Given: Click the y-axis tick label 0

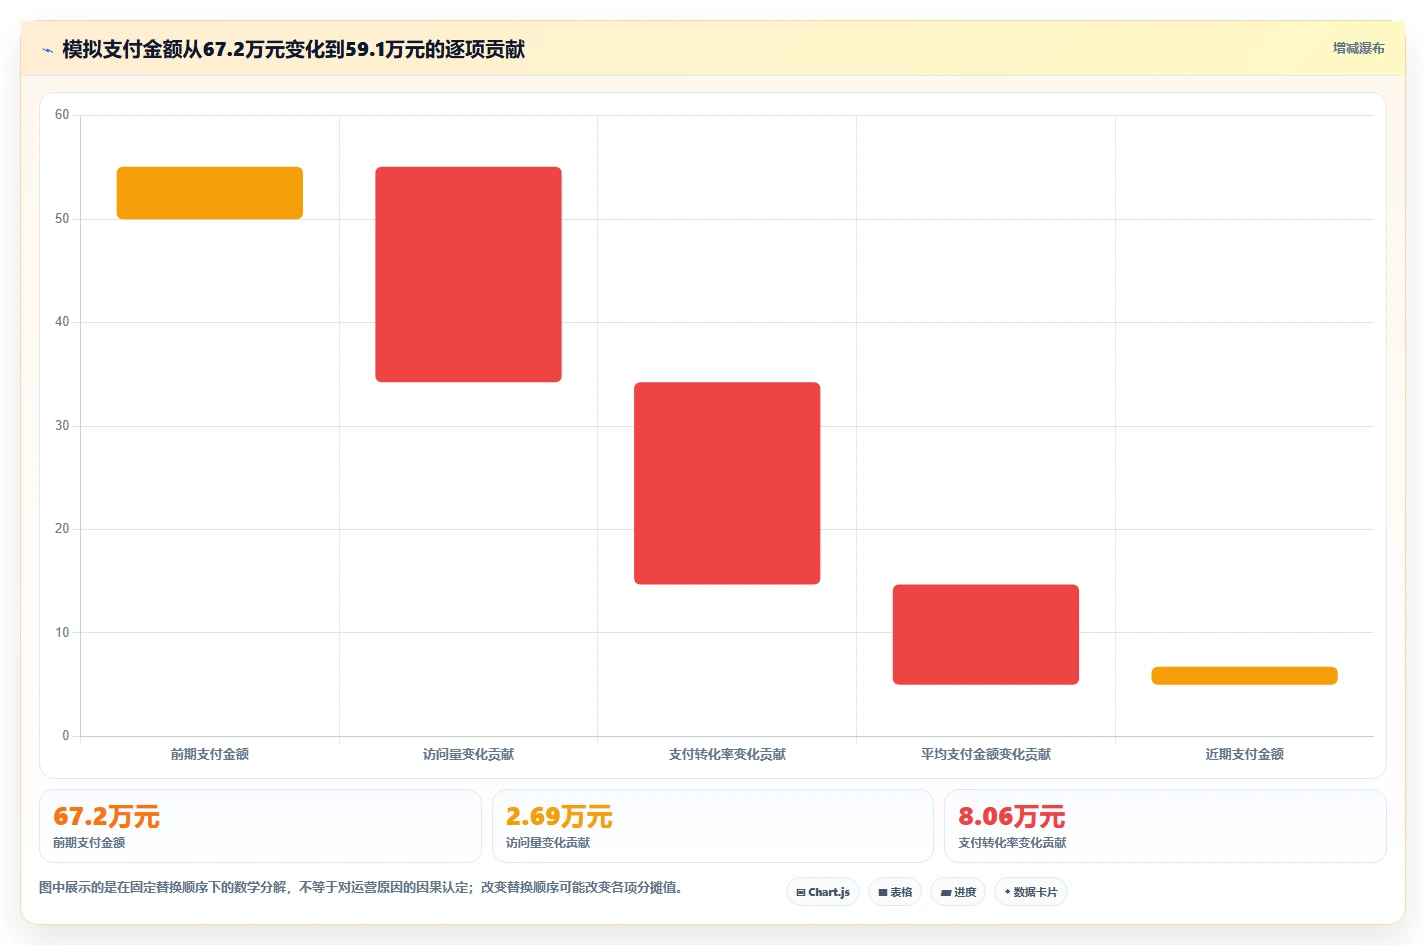Looking at the screenshot, I should pyautogui.click(x=66, y=736).
